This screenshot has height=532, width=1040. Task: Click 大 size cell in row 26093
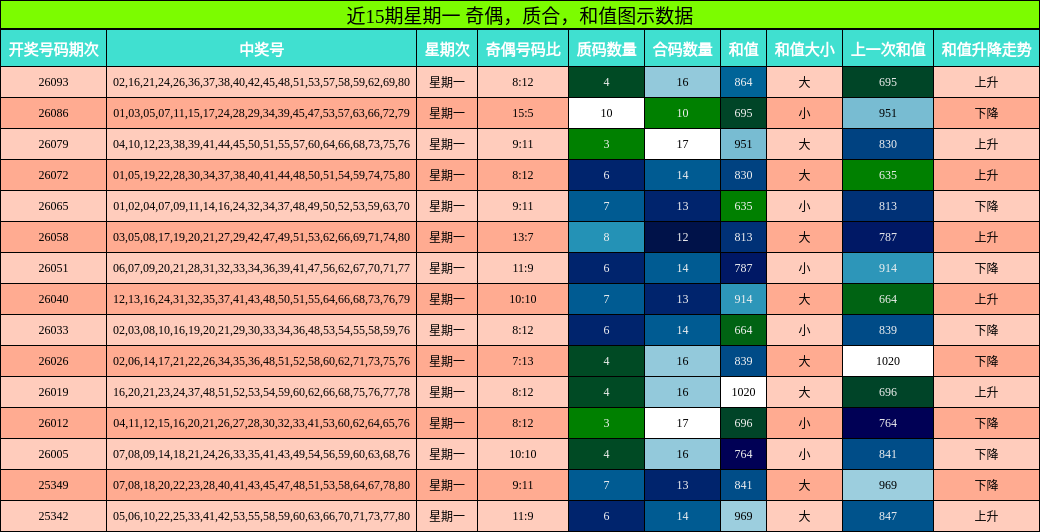[805, 82]
